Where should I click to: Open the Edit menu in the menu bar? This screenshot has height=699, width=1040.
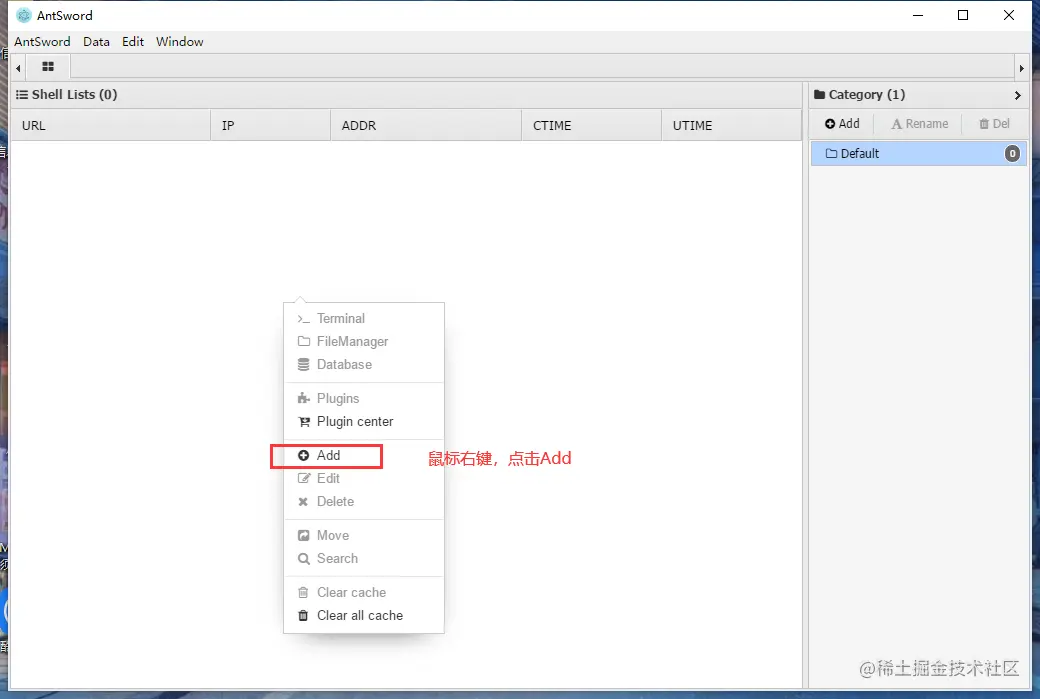(133, 41)
